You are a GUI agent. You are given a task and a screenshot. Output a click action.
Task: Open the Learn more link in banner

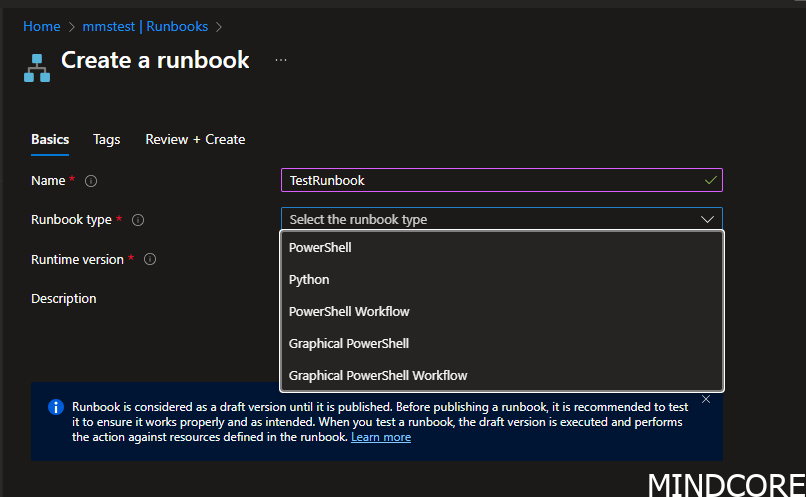coord(381,437)
